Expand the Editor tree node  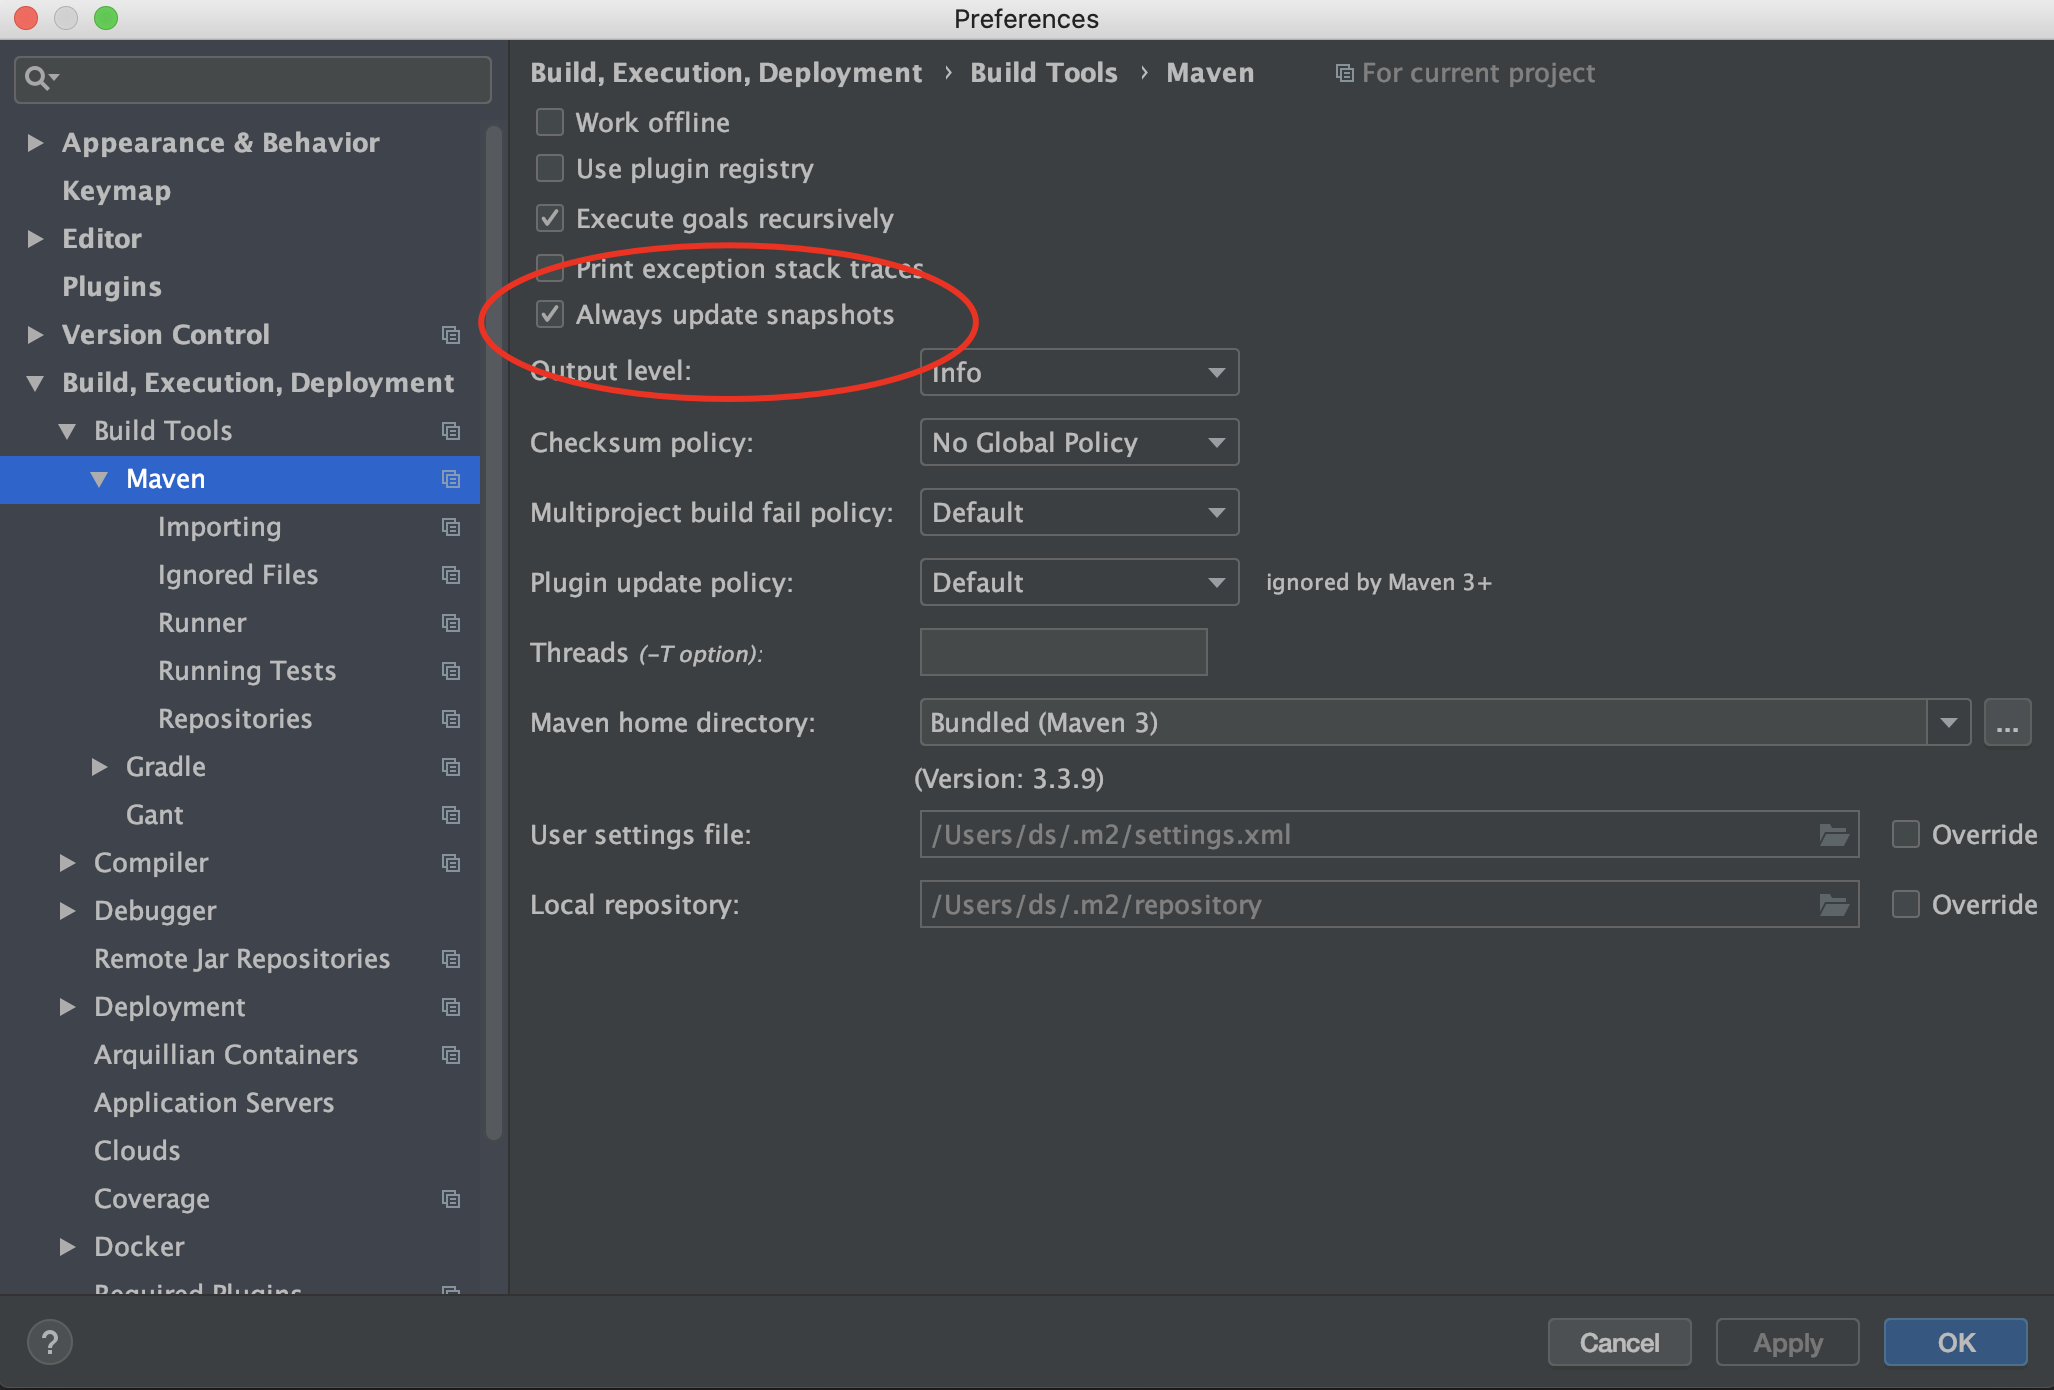36,238
